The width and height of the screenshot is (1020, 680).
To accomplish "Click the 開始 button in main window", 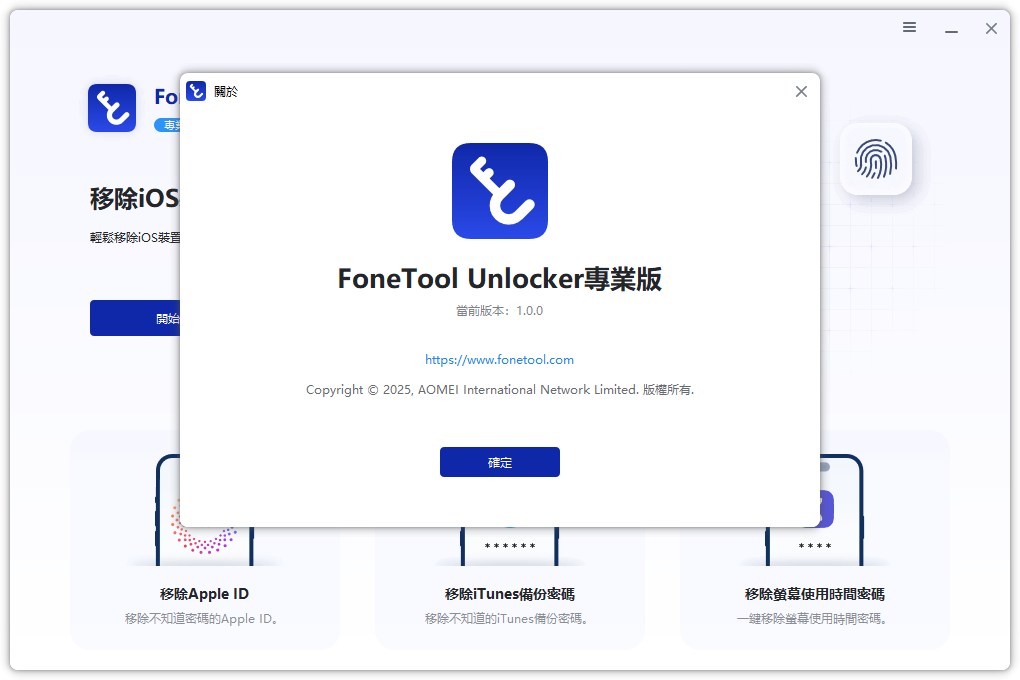I will pyautogui.click(x=135, y=318).
